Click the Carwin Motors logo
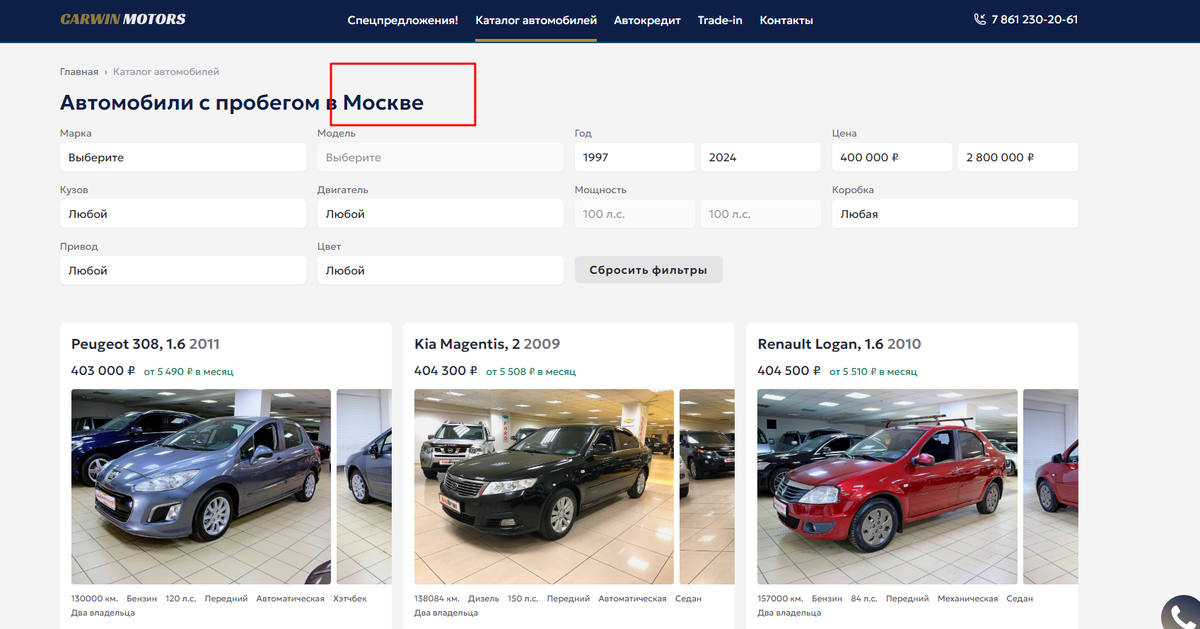1200x629 pixels. click(122, 19)
